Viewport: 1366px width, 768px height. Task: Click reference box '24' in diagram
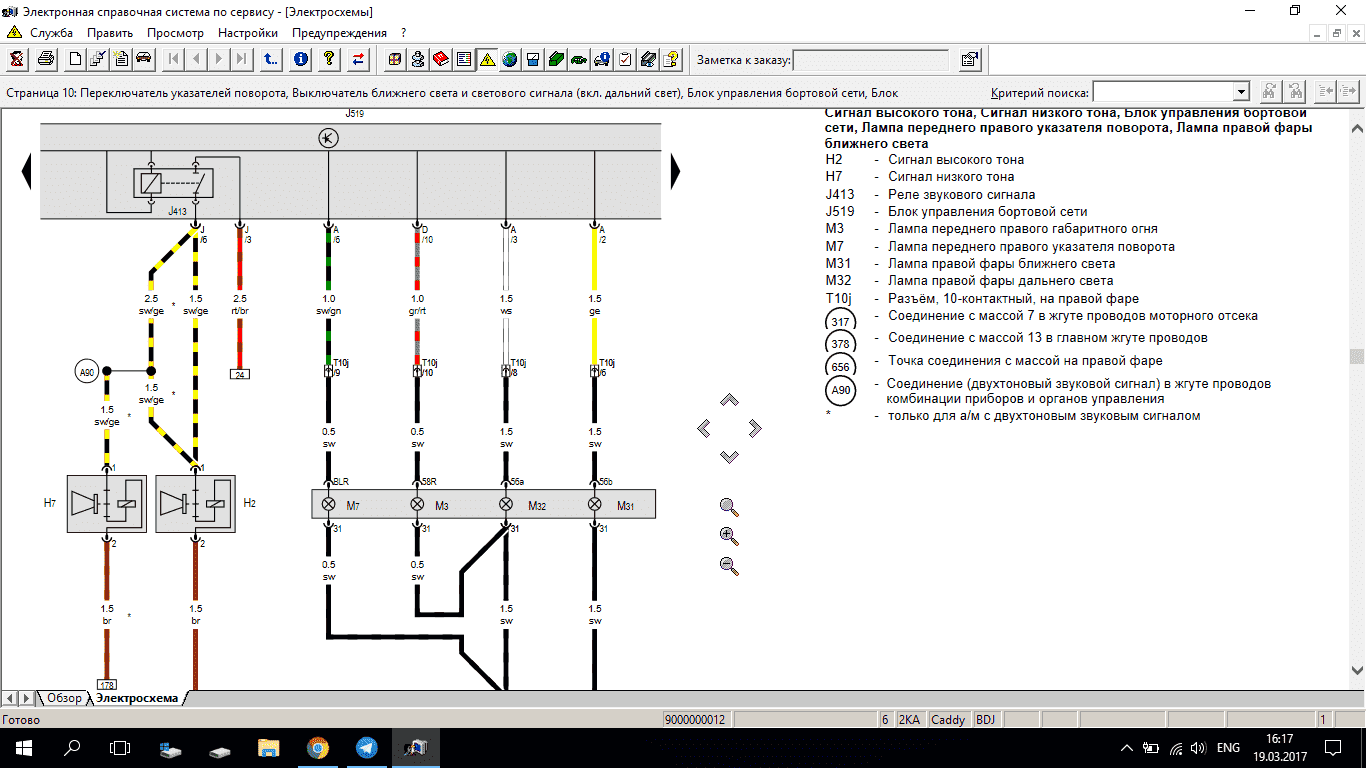tap(240, 374)
